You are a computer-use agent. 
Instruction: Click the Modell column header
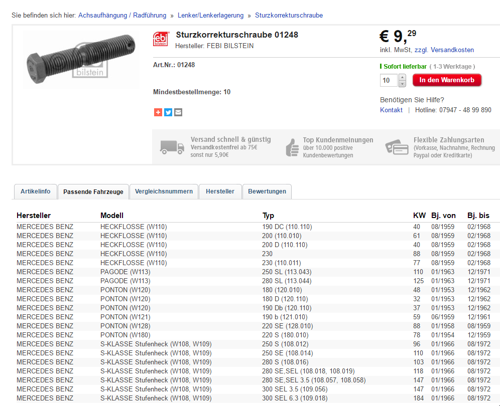click(x=112, y=216)
